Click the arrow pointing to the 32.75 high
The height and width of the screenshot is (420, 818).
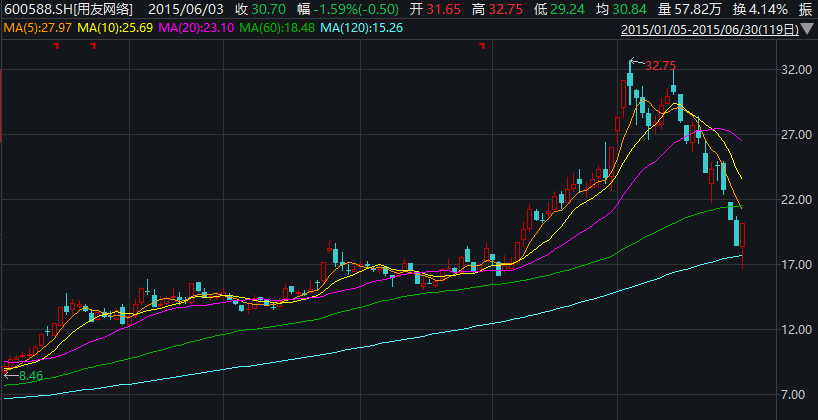coord(636,63)
